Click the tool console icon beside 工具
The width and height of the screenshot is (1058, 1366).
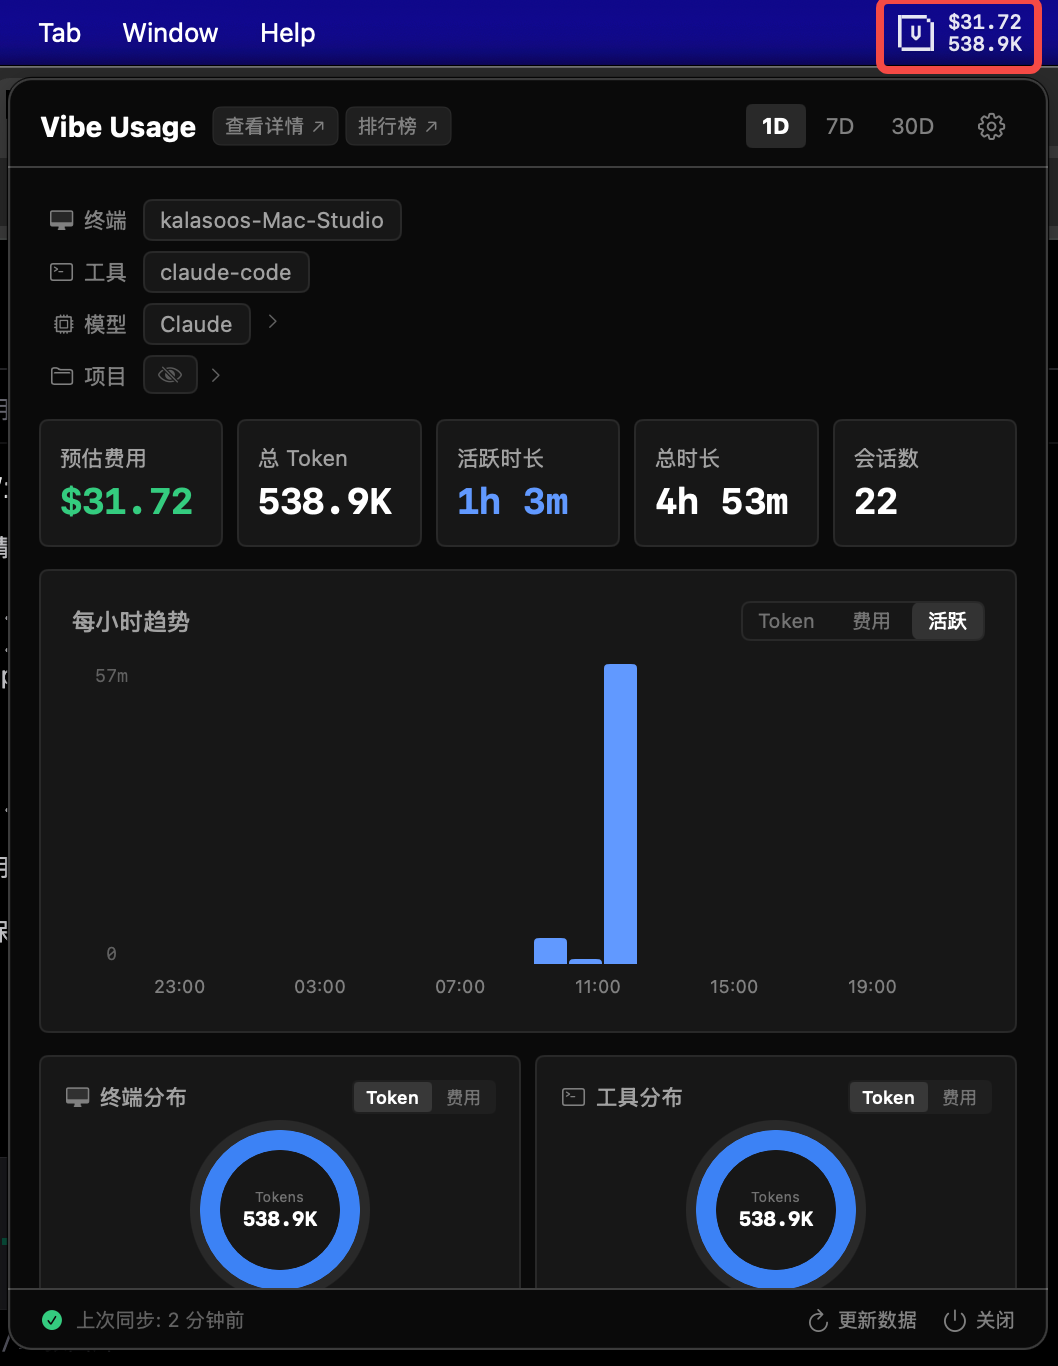(x=62, y=272)
